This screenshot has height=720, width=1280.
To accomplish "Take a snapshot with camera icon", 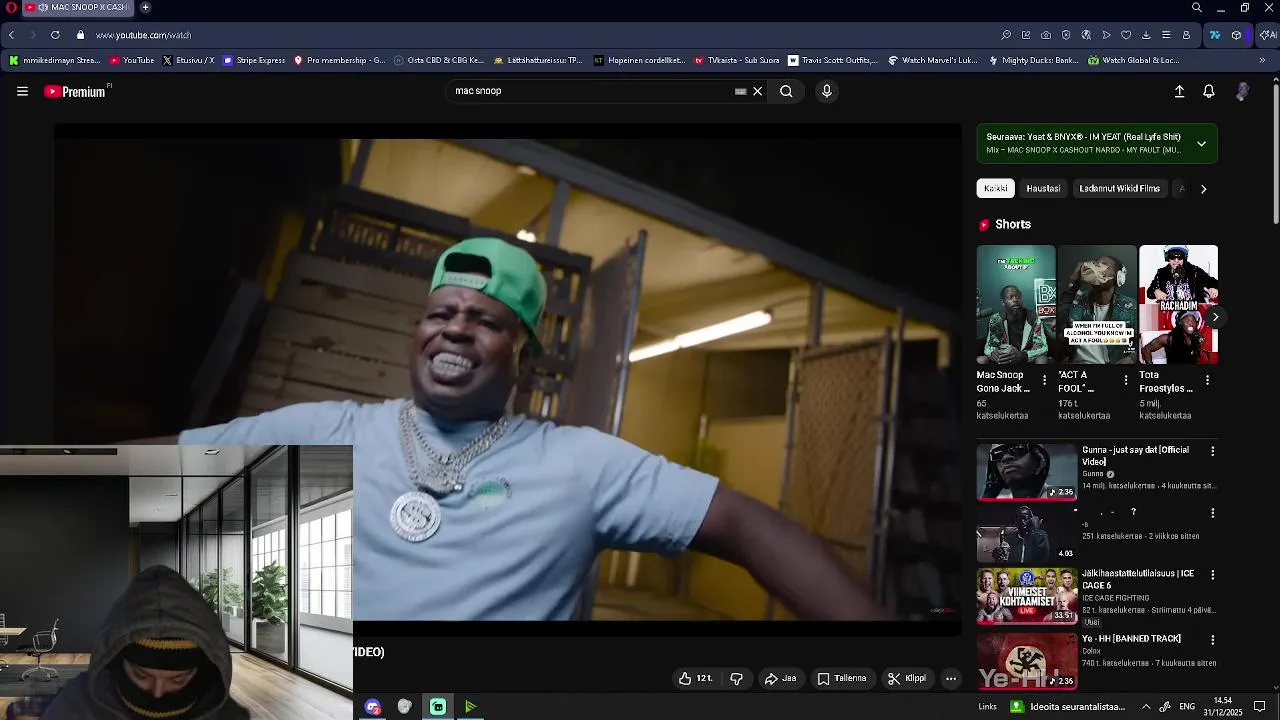I will (1046, 35).
